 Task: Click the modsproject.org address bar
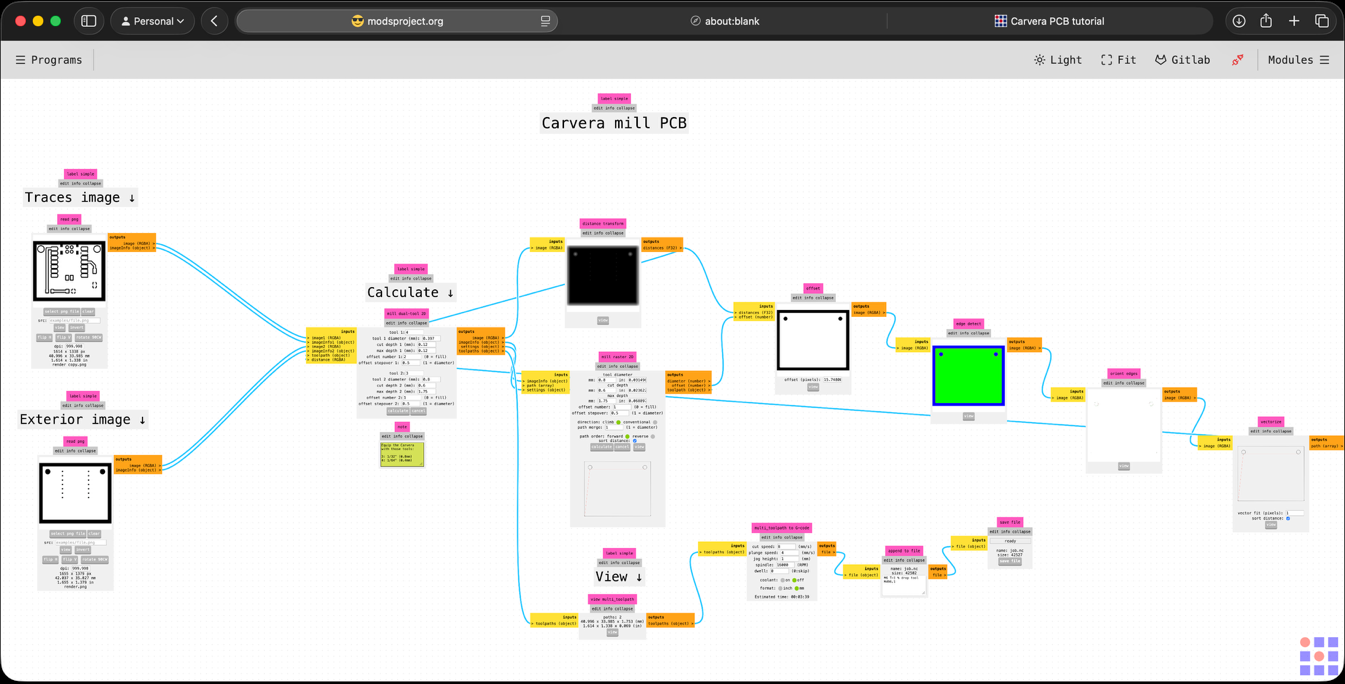coord(397,21)
